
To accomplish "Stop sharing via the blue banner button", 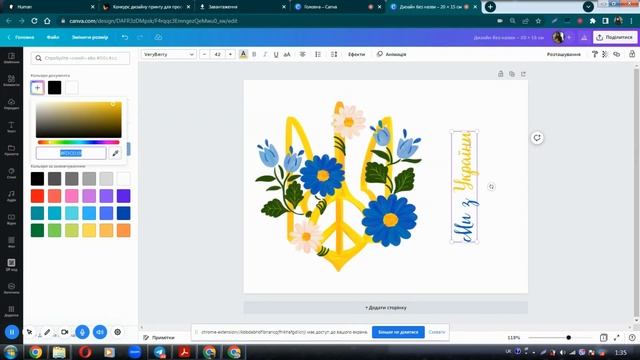I will point(398,332).
